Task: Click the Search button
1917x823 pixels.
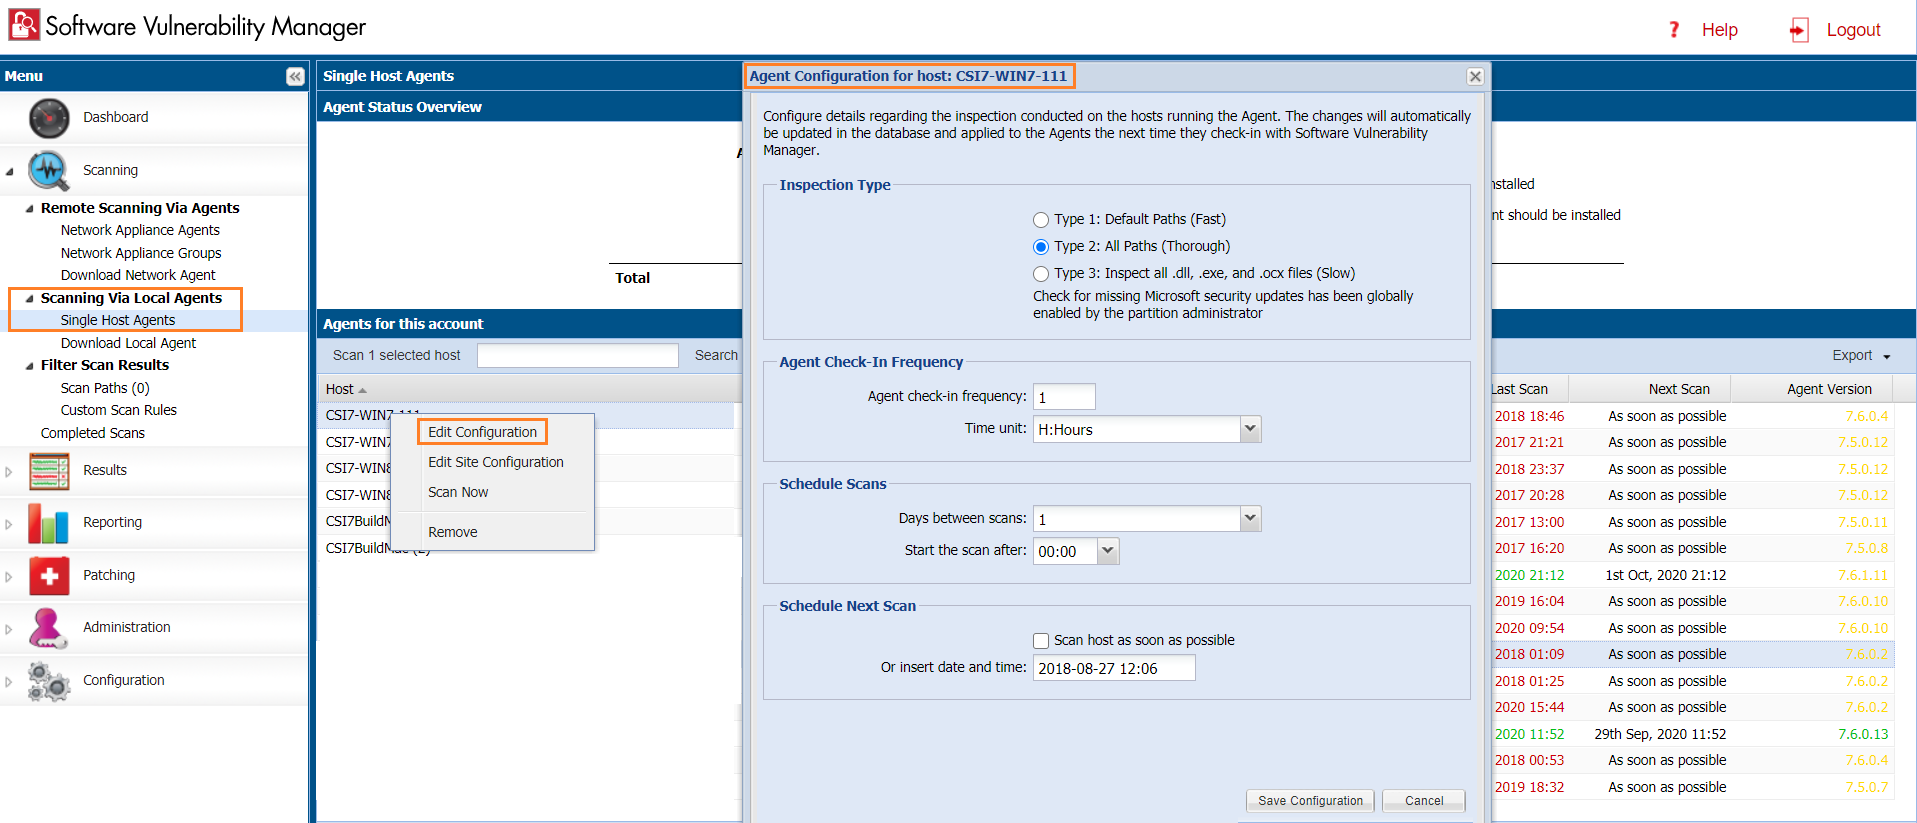Action: click(x=716, y=355)
